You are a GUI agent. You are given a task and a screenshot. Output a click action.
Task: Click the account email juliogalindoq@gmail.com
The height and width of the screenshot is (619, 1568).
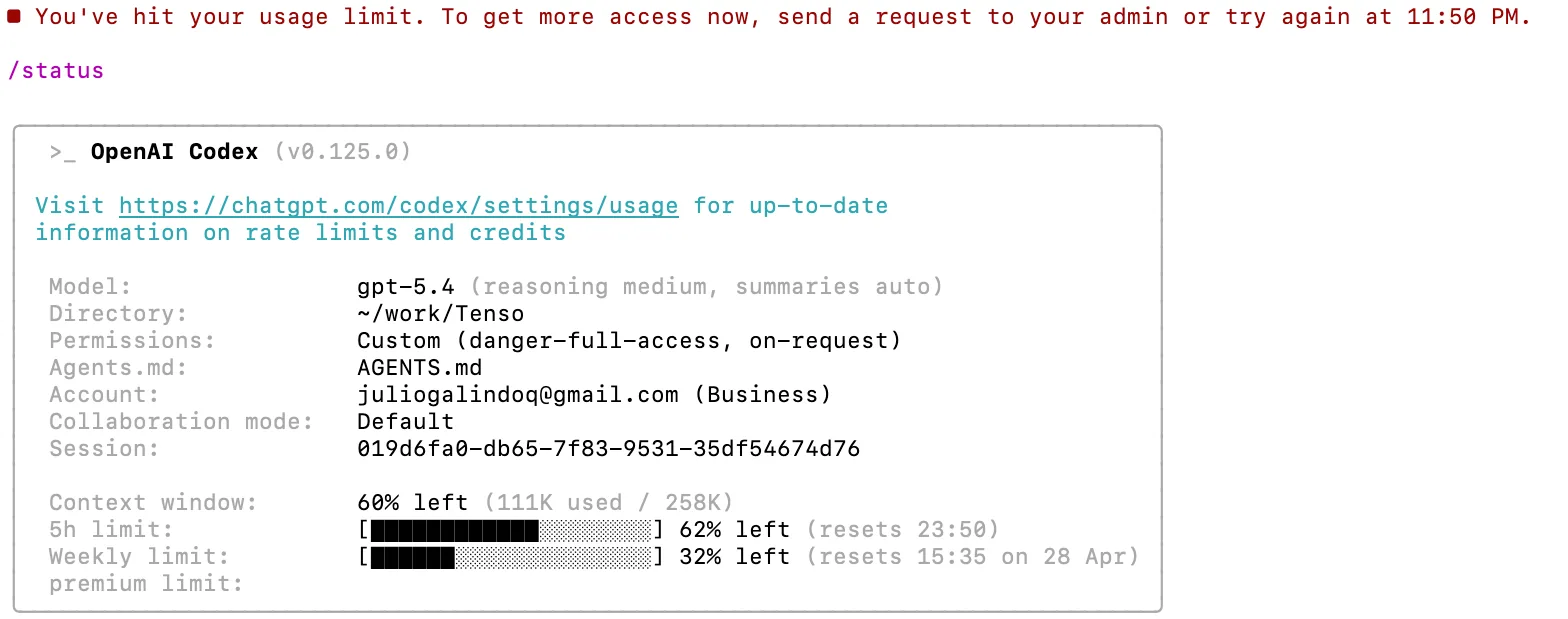518,395
